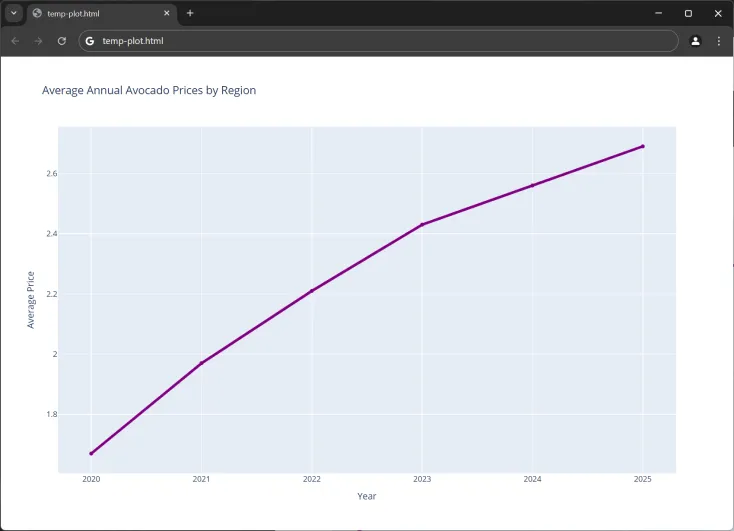Click the Average Price y-axis title
This screenshot has width=734, height=531.
(x=31, y=300)
